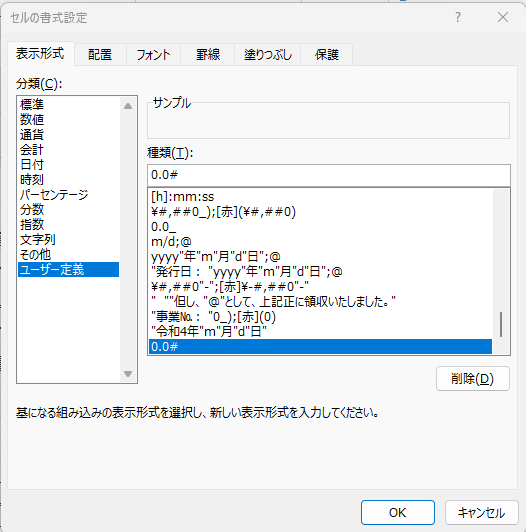Click the help question mark icon

458,17
